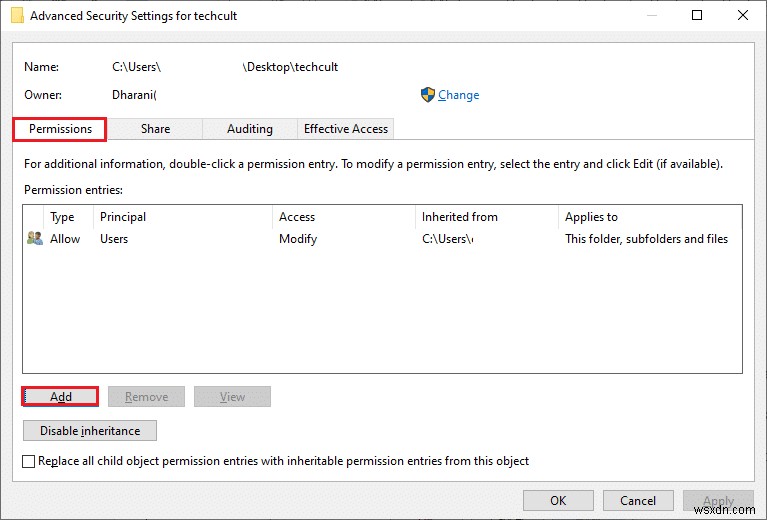Click the Add button

click(x=60, y=396)
